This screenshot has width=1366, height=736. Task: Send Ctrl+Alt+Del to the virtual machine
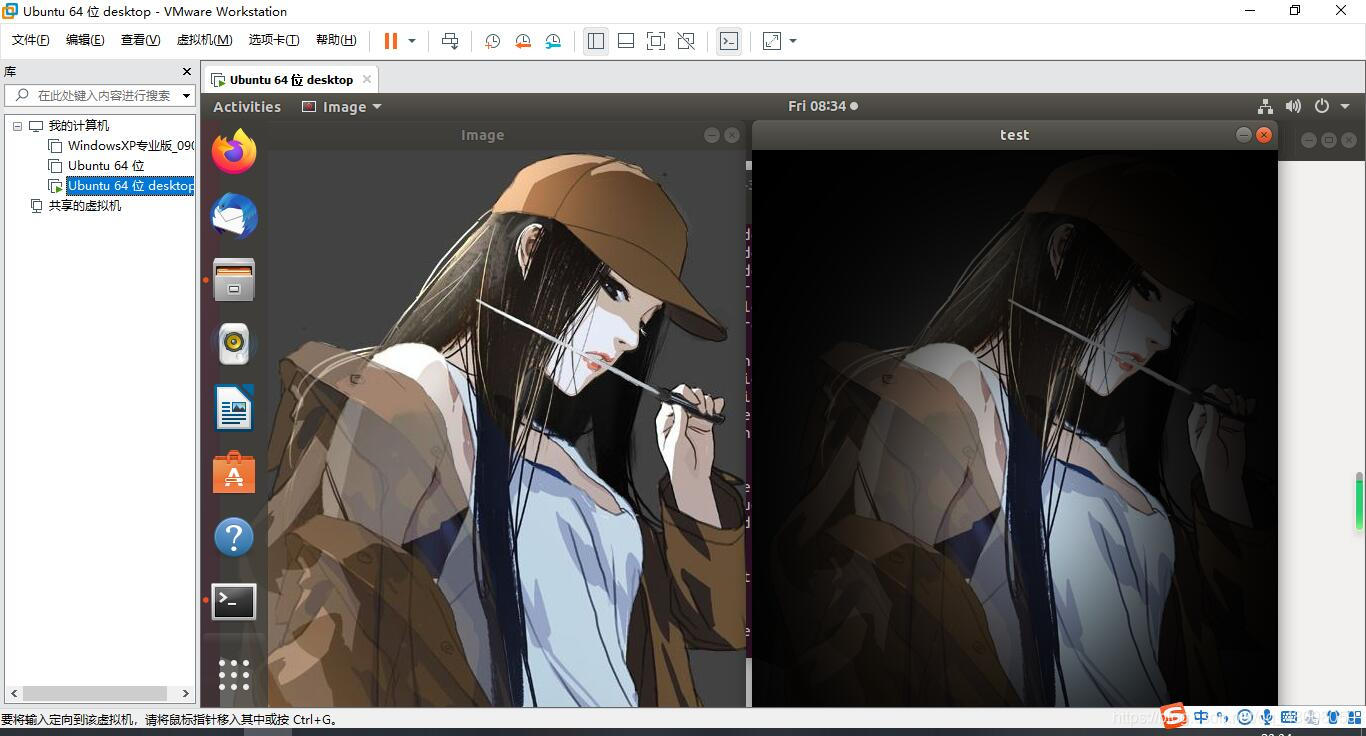tap(450, 41)
